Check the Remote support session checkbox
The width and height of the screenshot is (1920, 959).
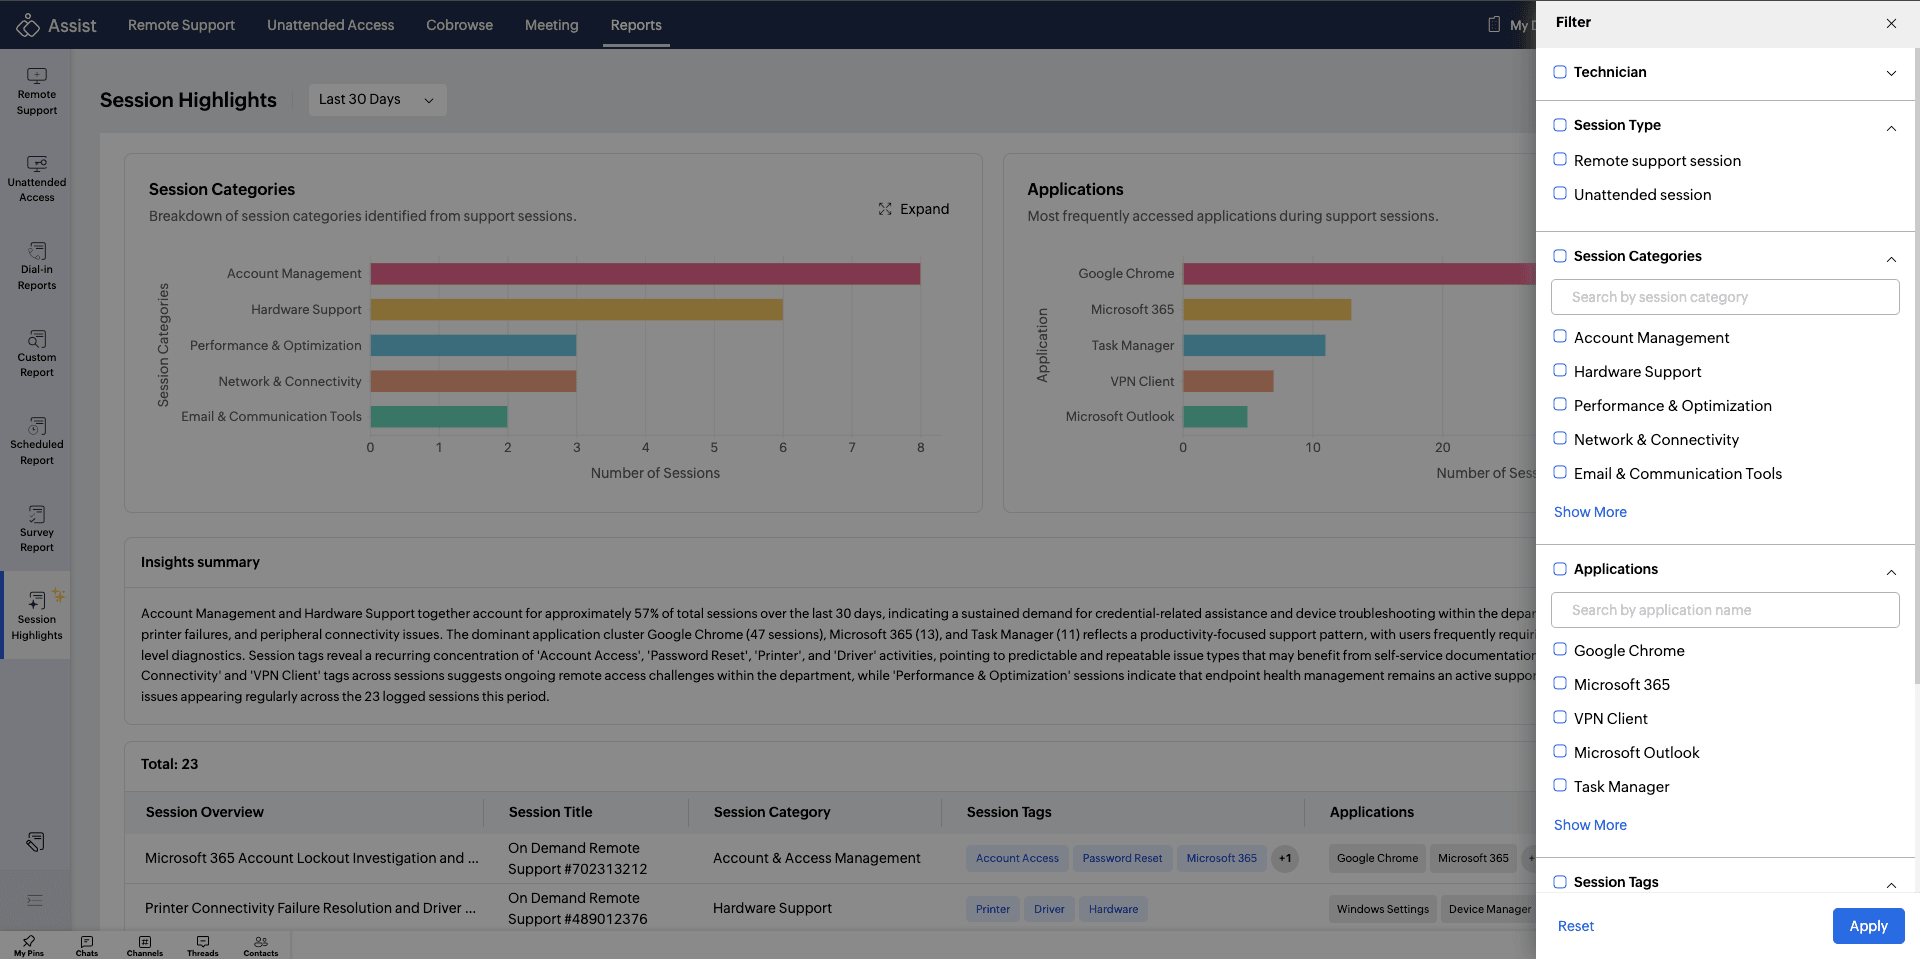pyautogui.click(x=1560, y=160)
